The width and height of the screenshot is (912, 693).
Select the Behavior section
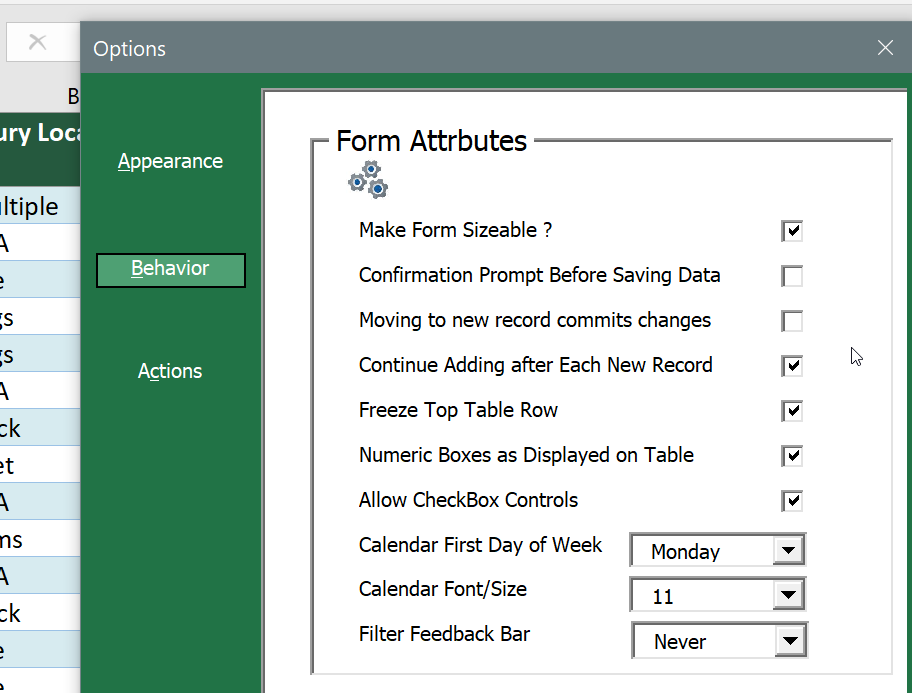pos(170,269)
